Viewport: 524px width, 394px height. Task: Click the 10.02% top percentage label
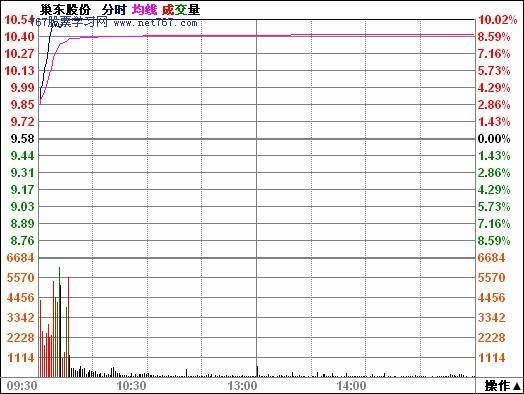tap(498, 20)
